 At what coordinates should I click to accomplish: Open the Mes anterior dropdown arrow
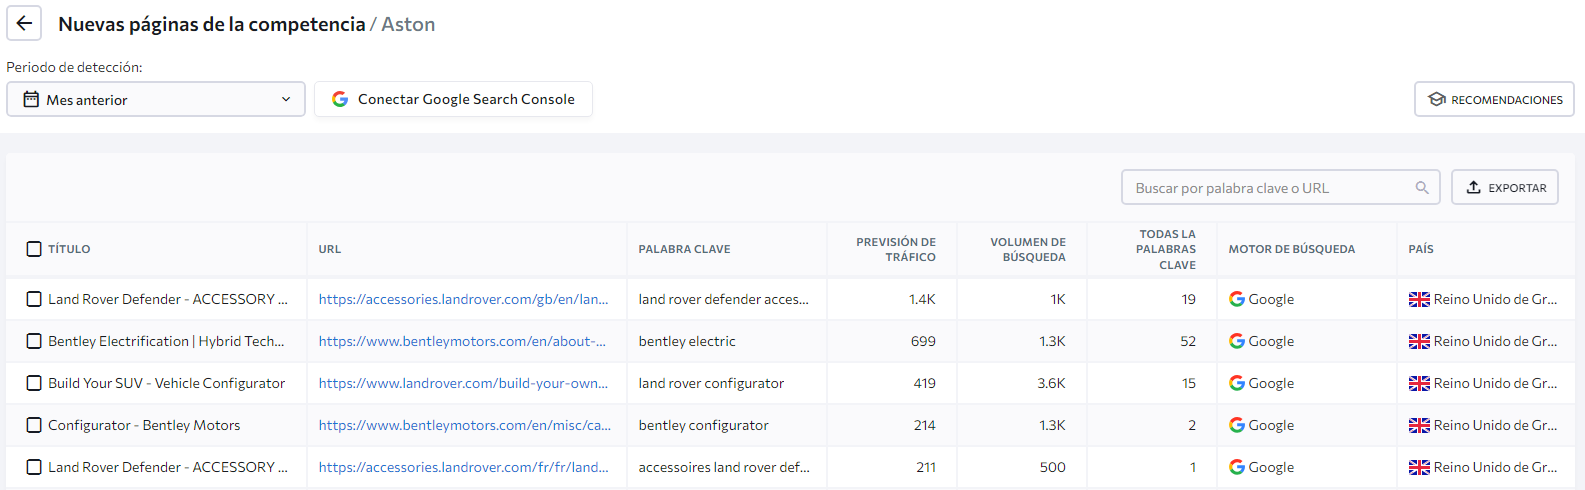286,99
